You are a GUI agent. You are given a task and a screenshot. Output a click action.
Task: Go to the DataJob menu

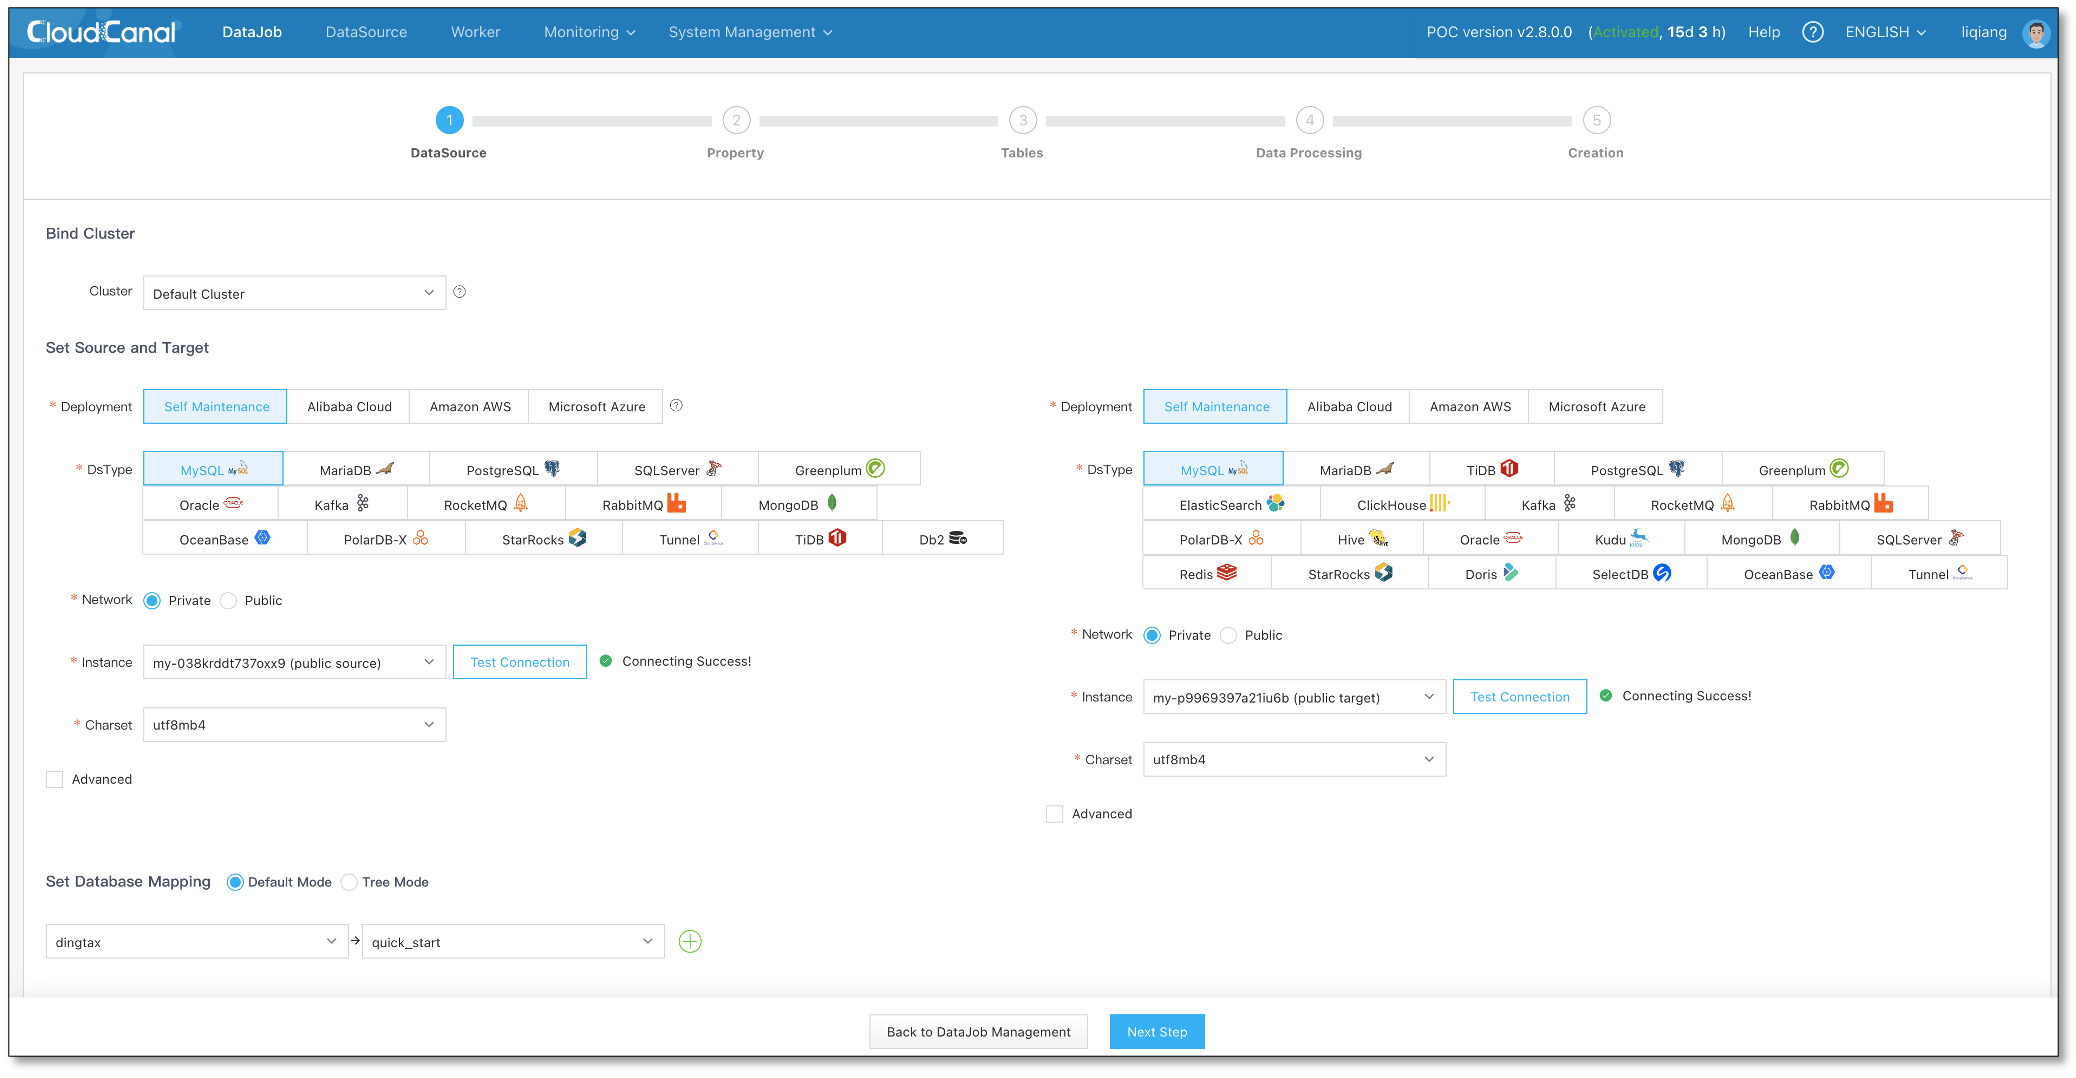pos(252,32)
